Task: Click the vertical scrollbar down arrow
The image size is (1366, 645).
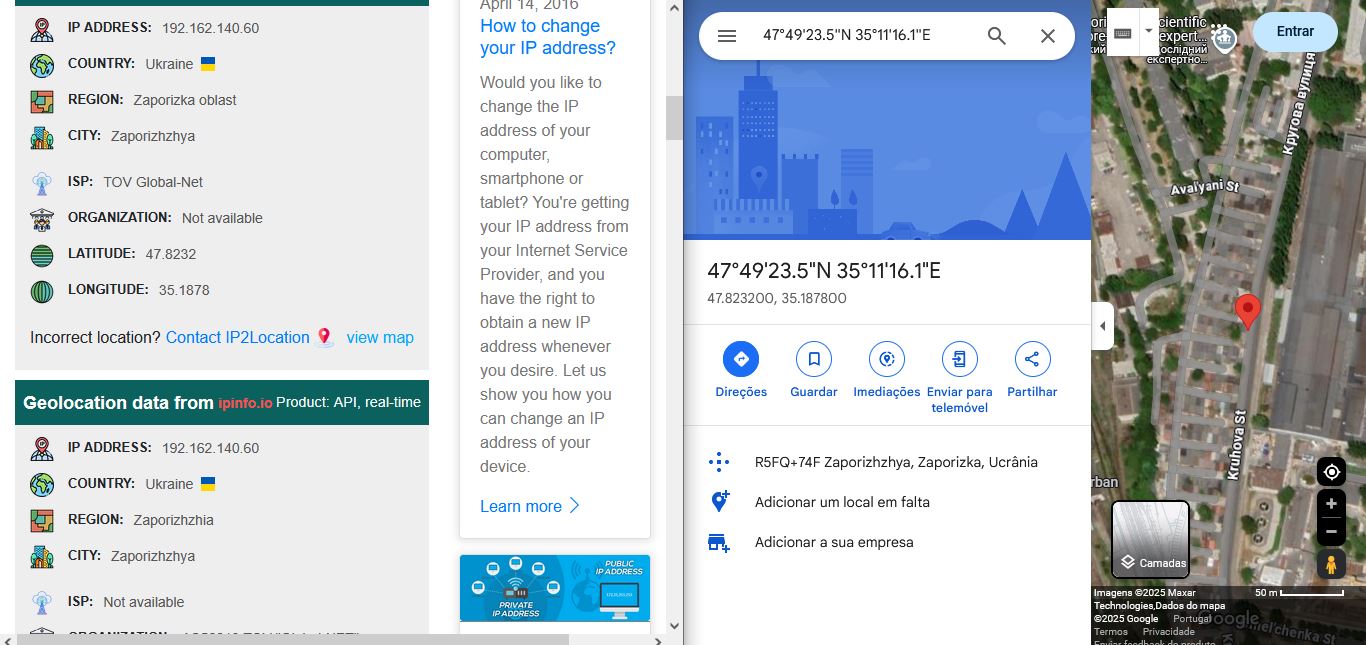Action: [674, 626]
